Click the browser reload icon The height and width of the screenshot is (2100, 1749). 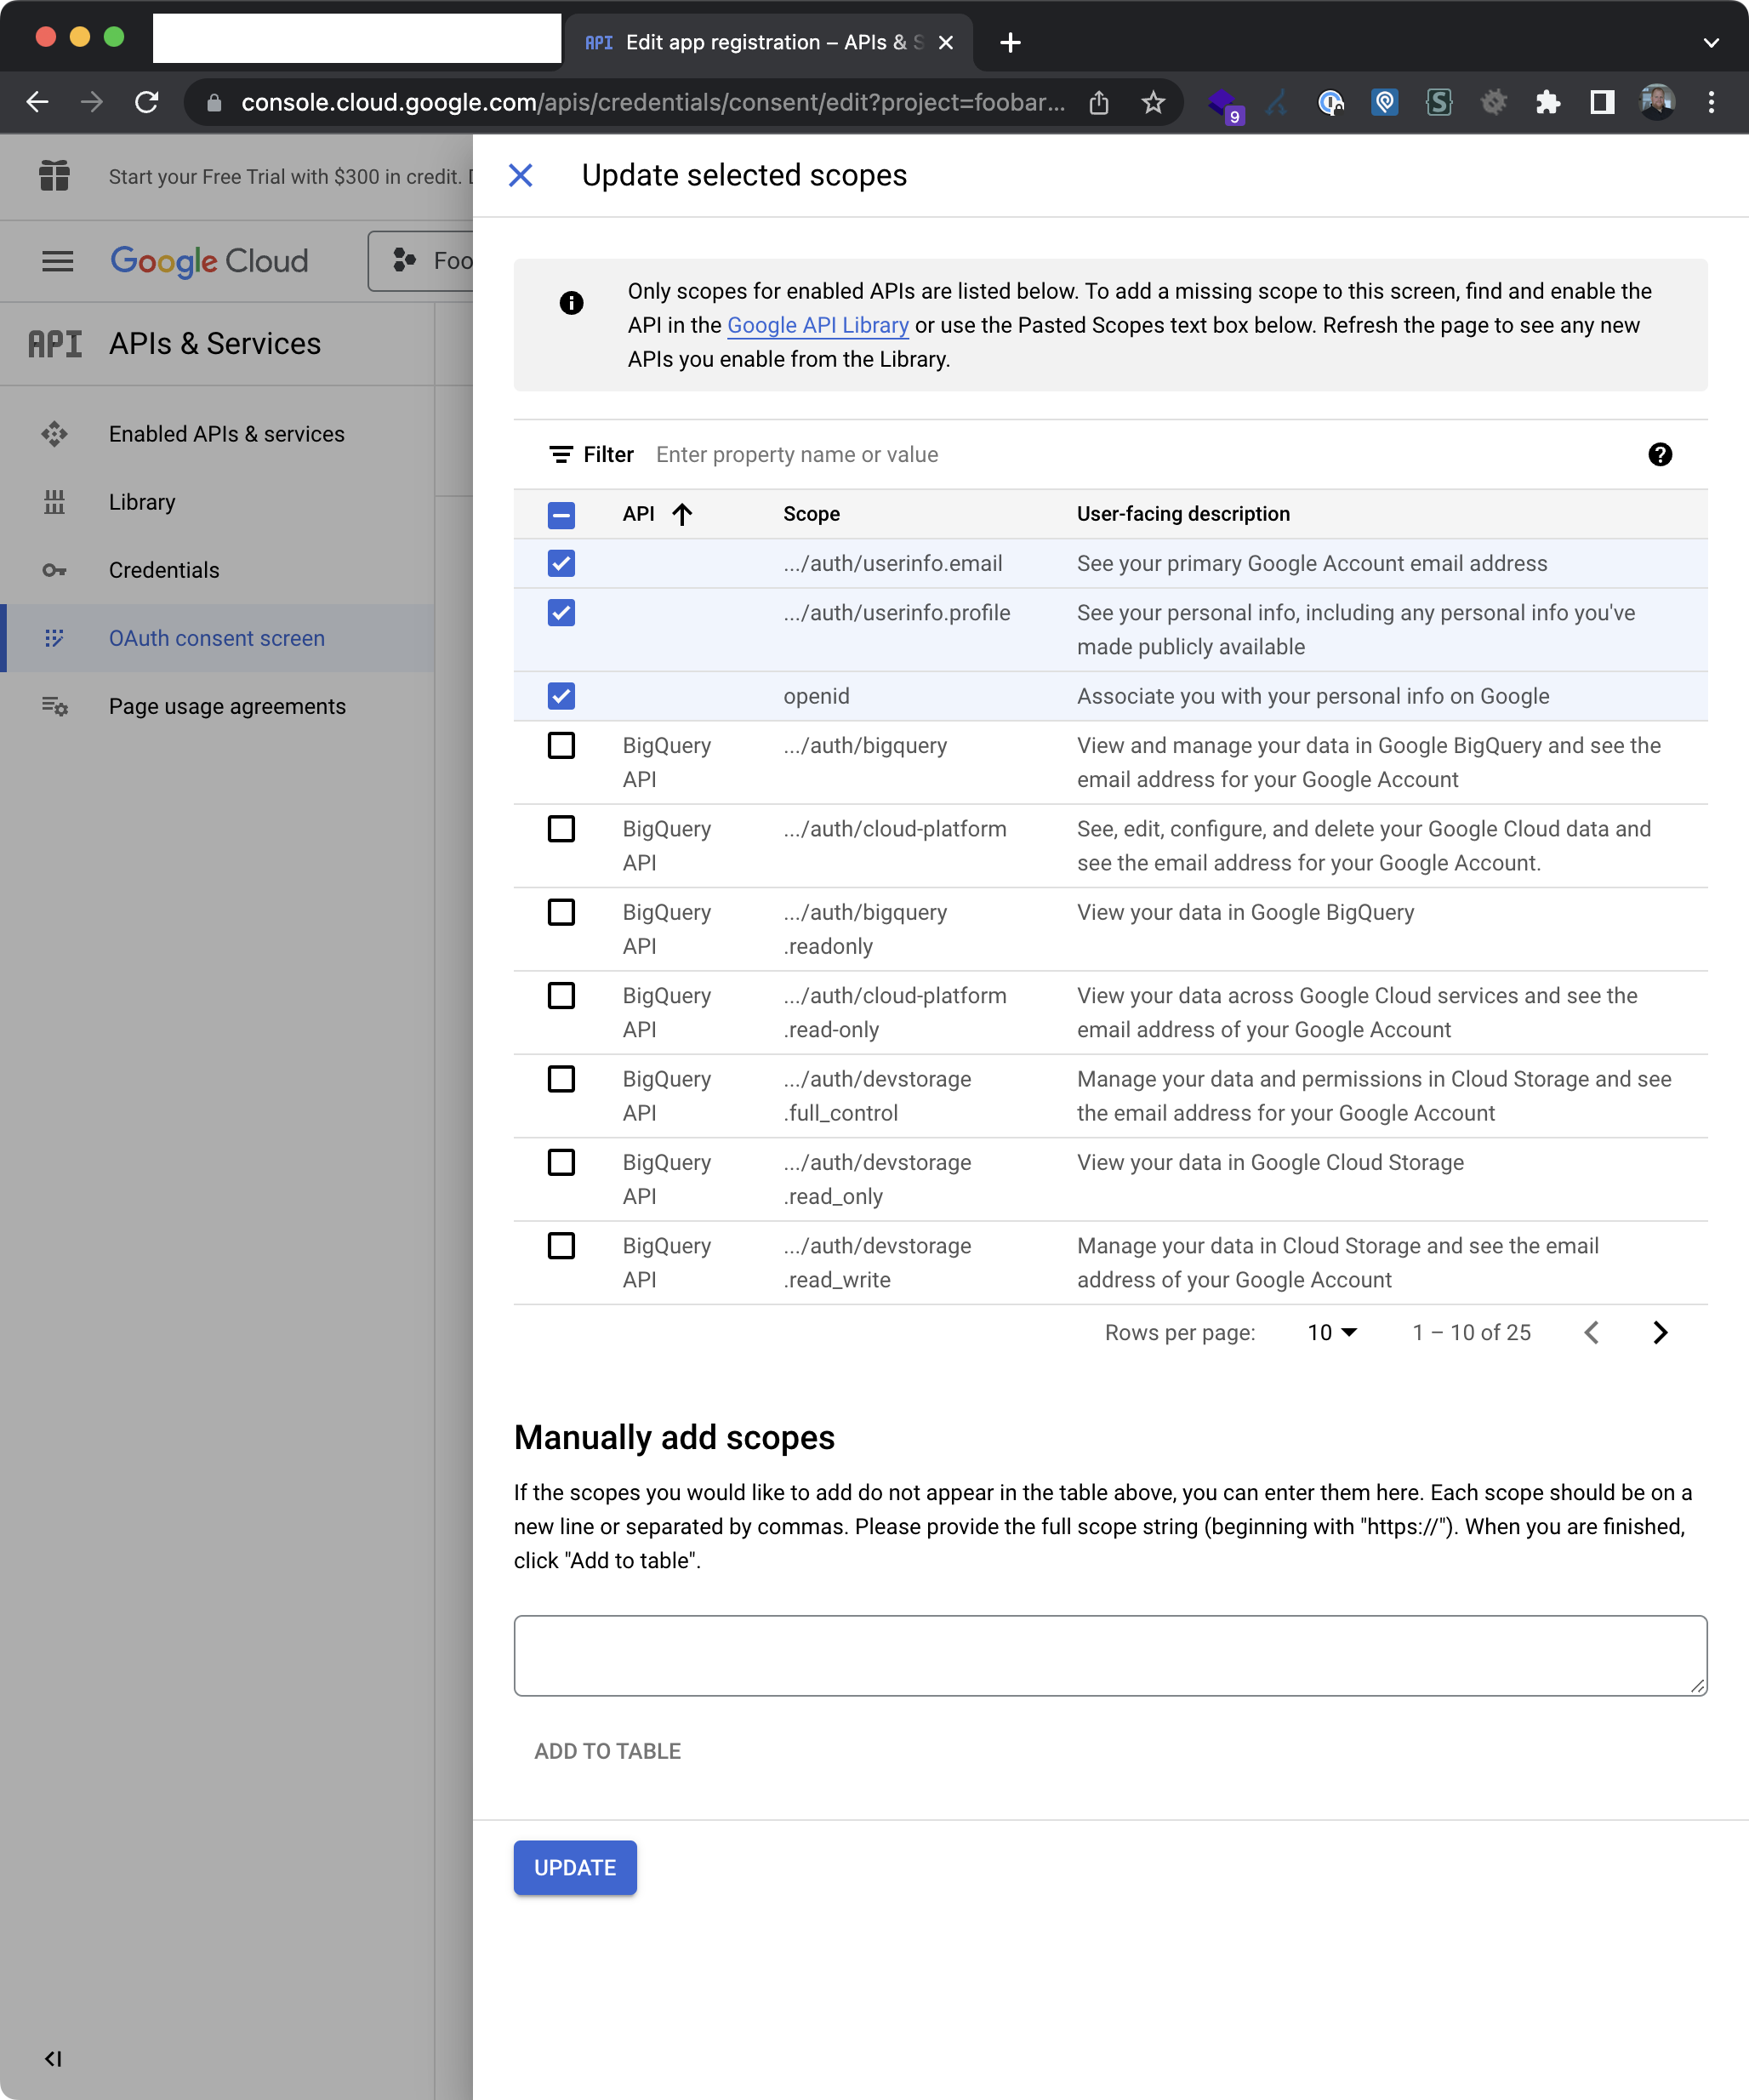pos(147,102)
